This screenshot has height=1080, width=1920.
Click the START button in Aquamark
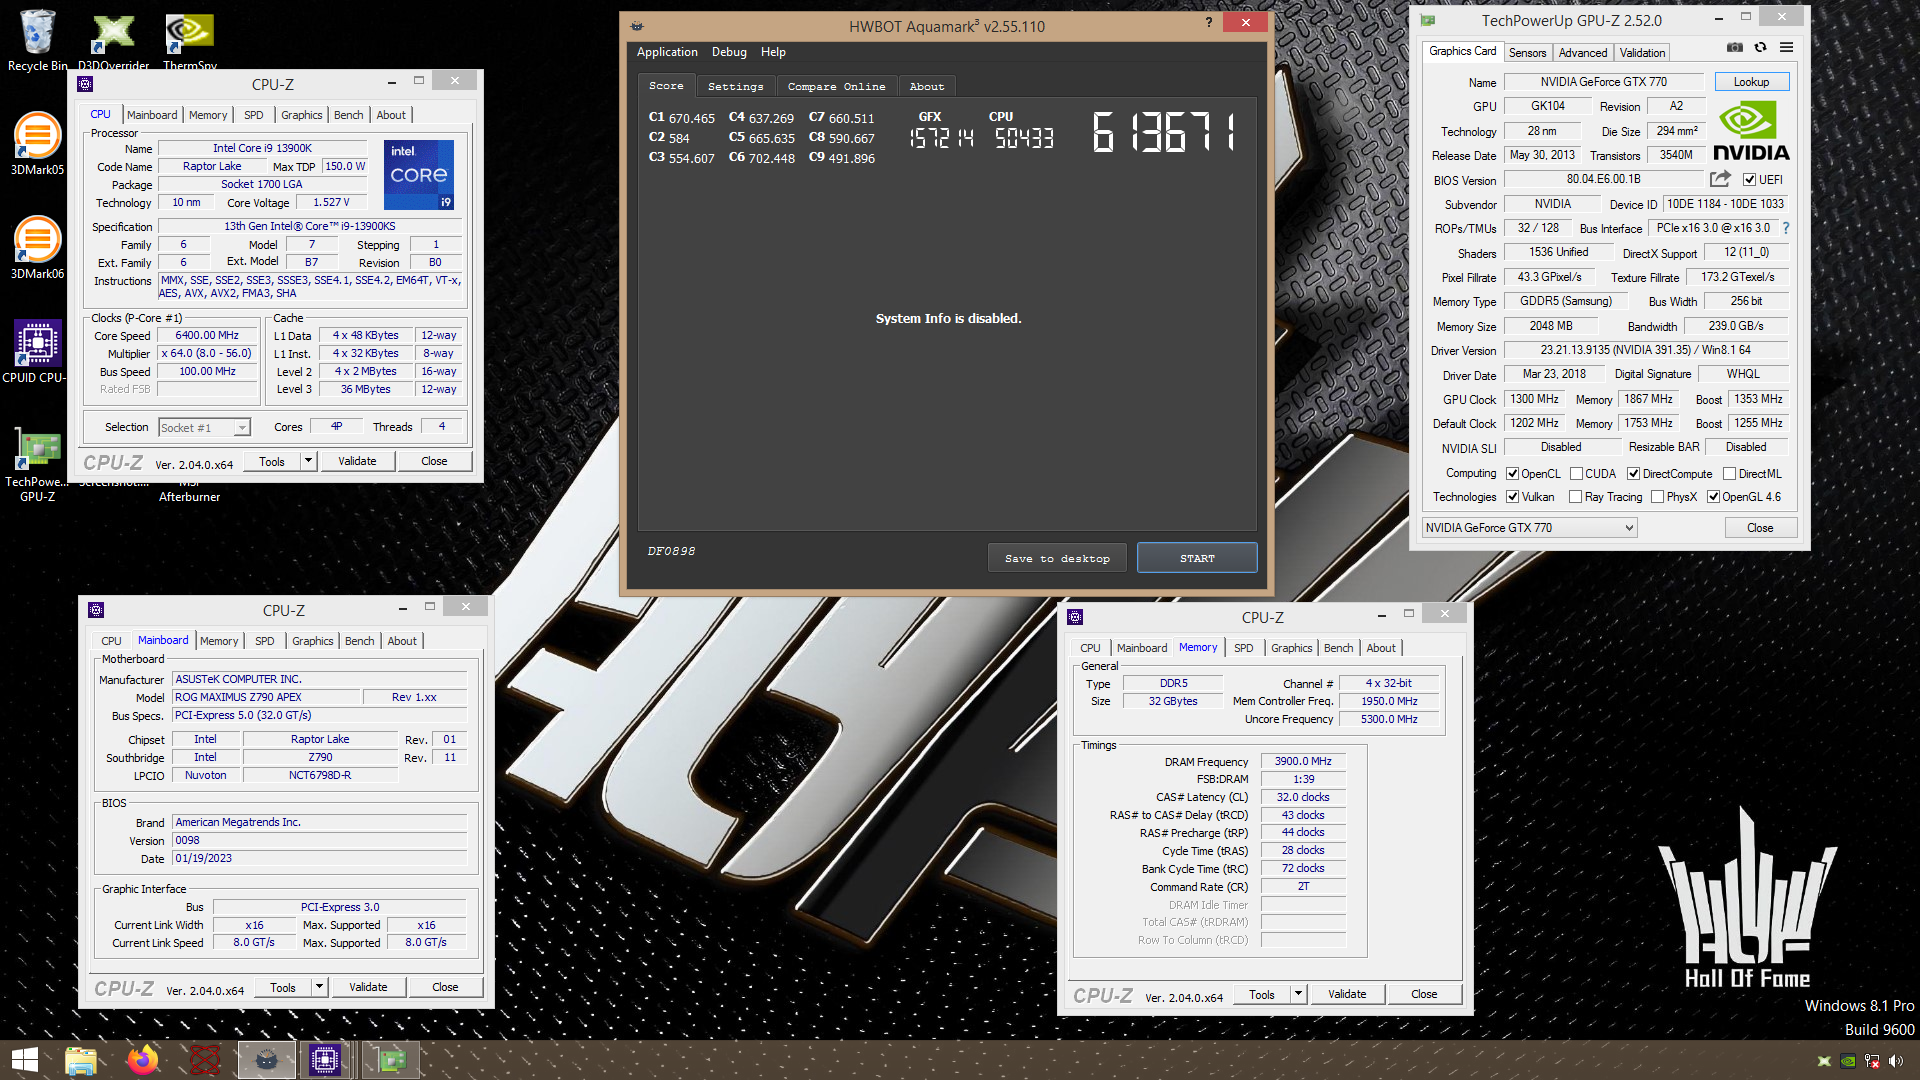(x=1197, y=558)
